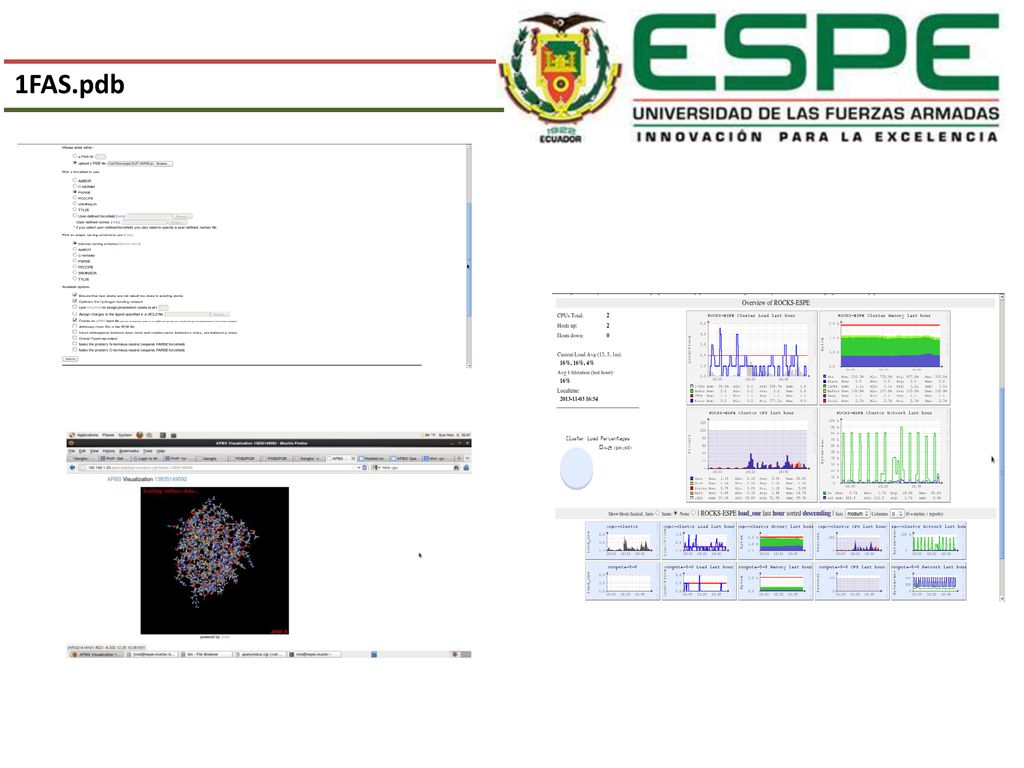Select Same radio for Show Hosts Scaled
Screen dimensions: 1024x768
pos(675,513)
